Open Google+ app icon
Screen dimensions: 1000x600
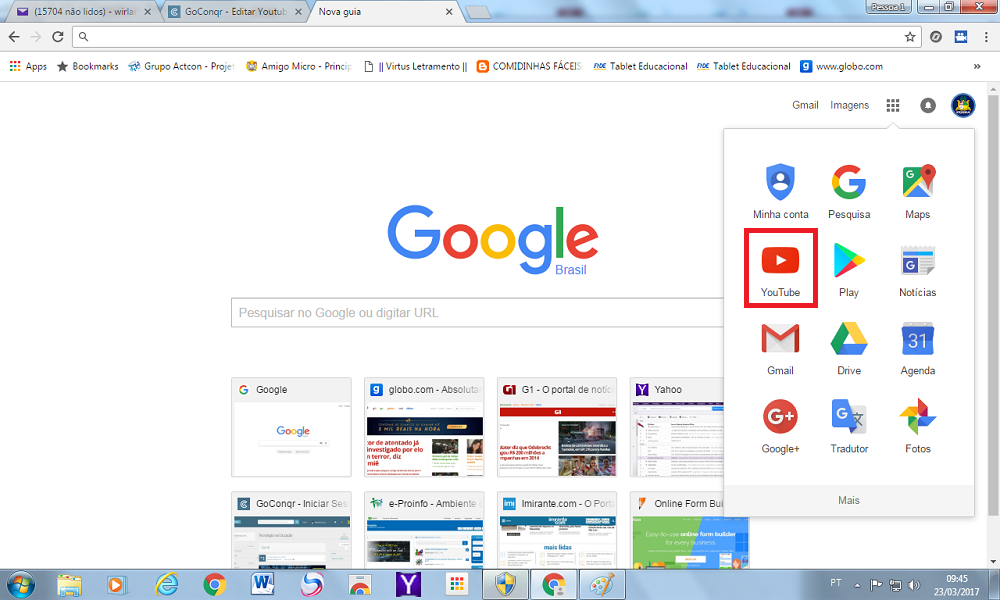[780, 425]
